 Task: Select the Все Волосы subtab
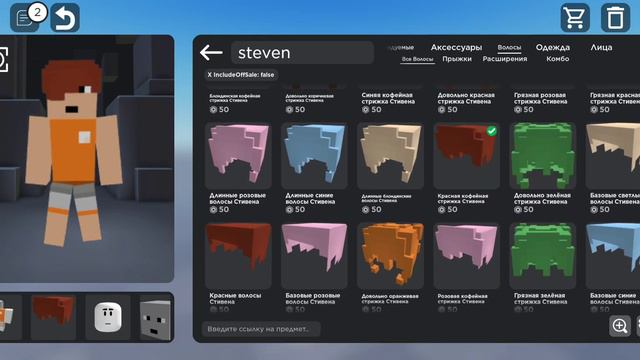pos(417,59)
